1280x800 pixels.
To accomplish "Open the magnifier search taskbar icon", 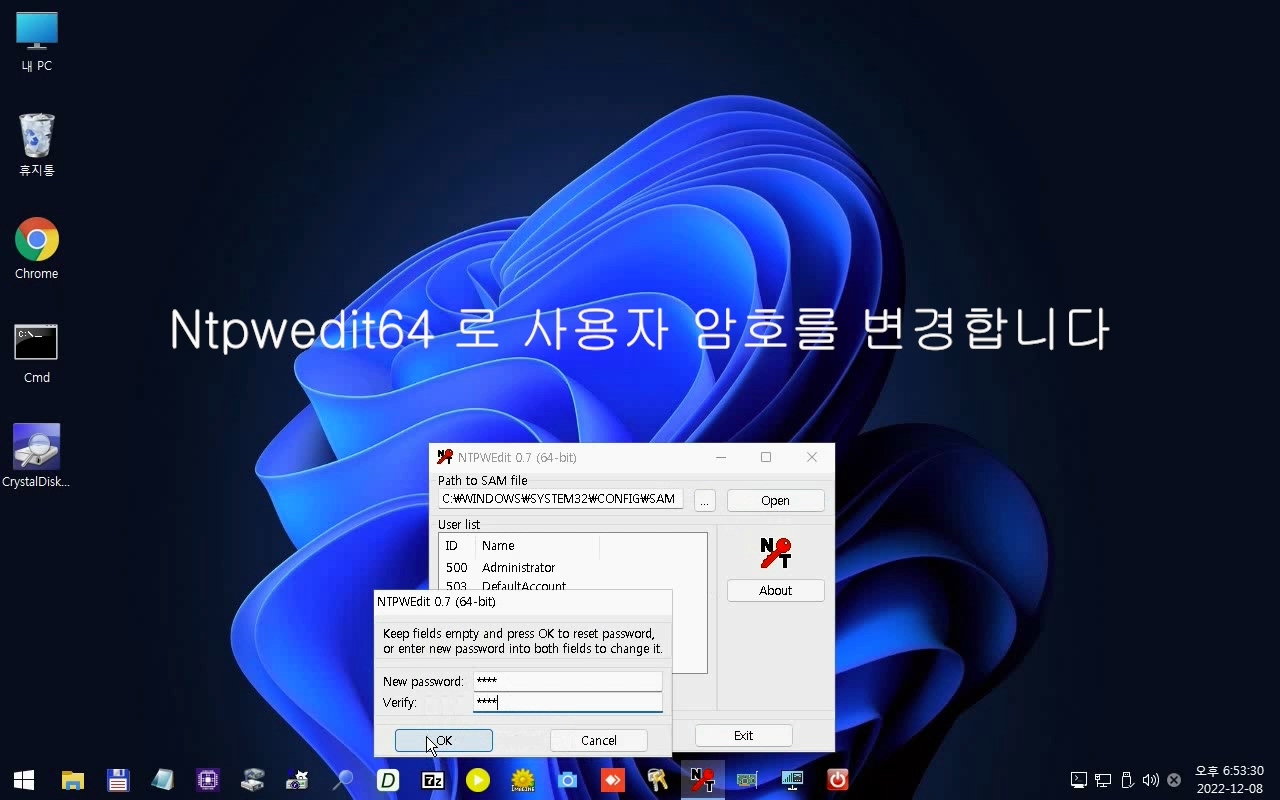I will tap(343, 780).
